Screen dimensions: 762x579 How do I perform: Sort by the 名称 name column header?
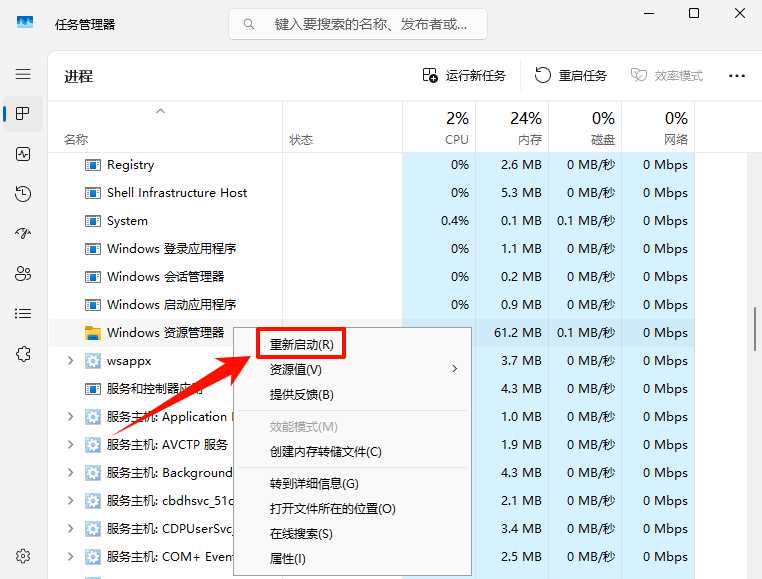[x=165, y=127]
